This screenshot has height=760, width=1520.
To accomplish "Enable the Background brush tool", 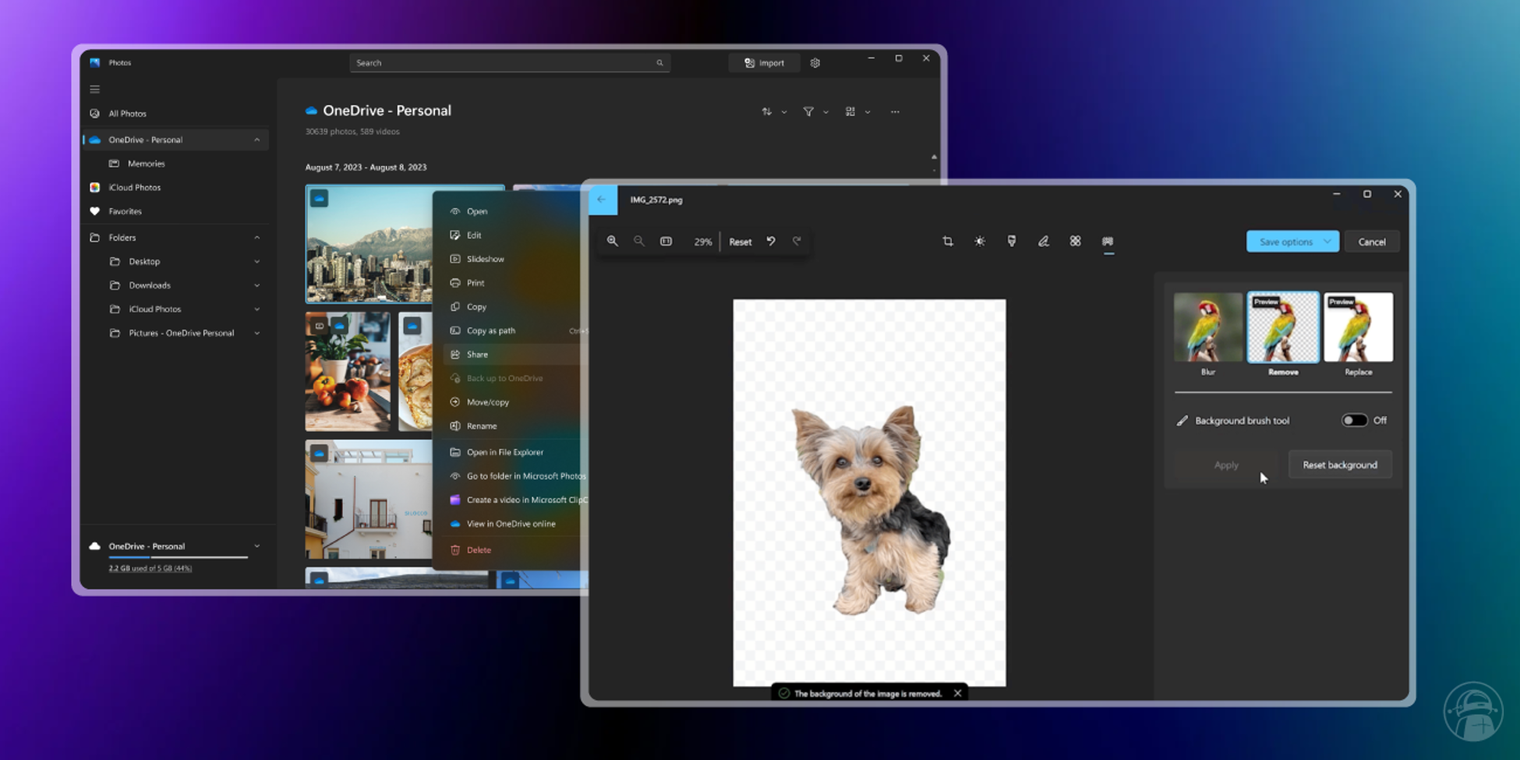I will click(1356, 420).
